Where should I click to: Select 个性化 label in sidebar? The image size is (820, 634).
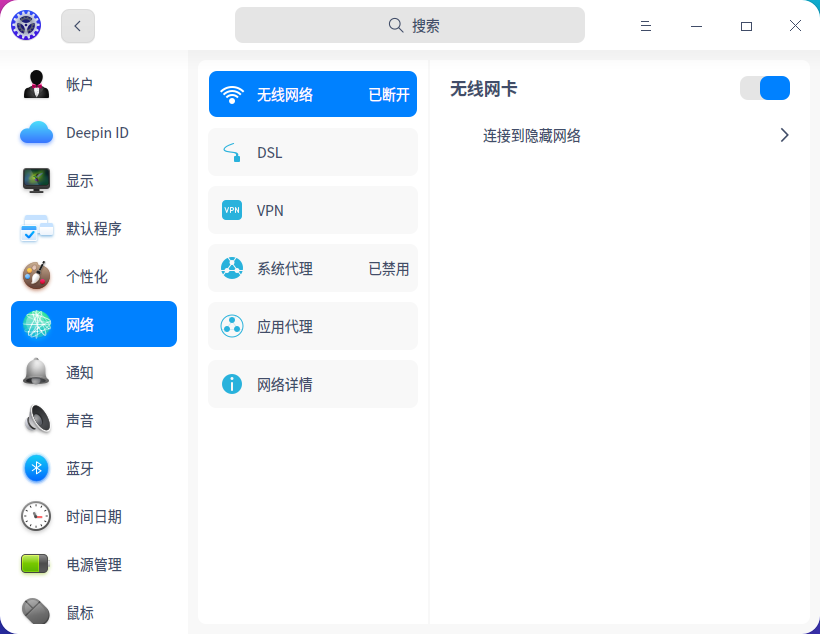point(87,277)
